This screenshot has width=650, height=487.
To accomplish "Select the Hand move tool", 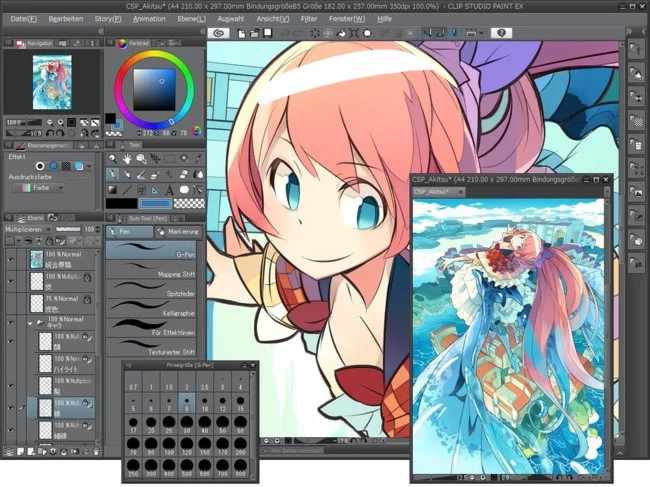I will pos(127,158).
